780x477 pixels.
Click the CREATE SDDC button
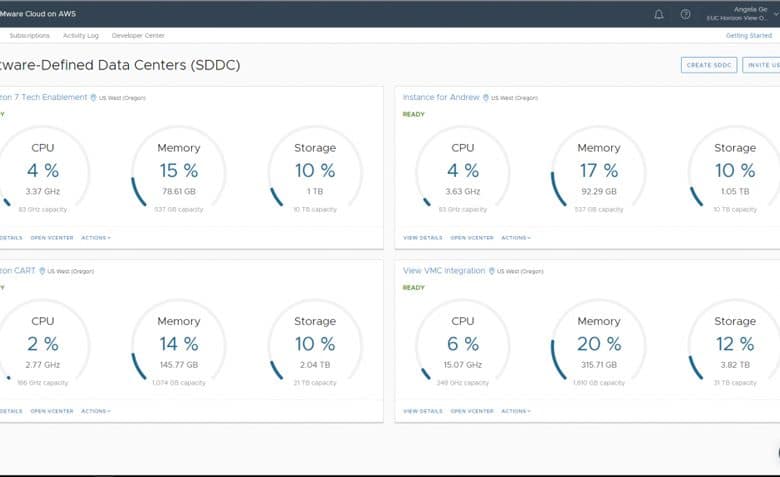click(709, 65)
